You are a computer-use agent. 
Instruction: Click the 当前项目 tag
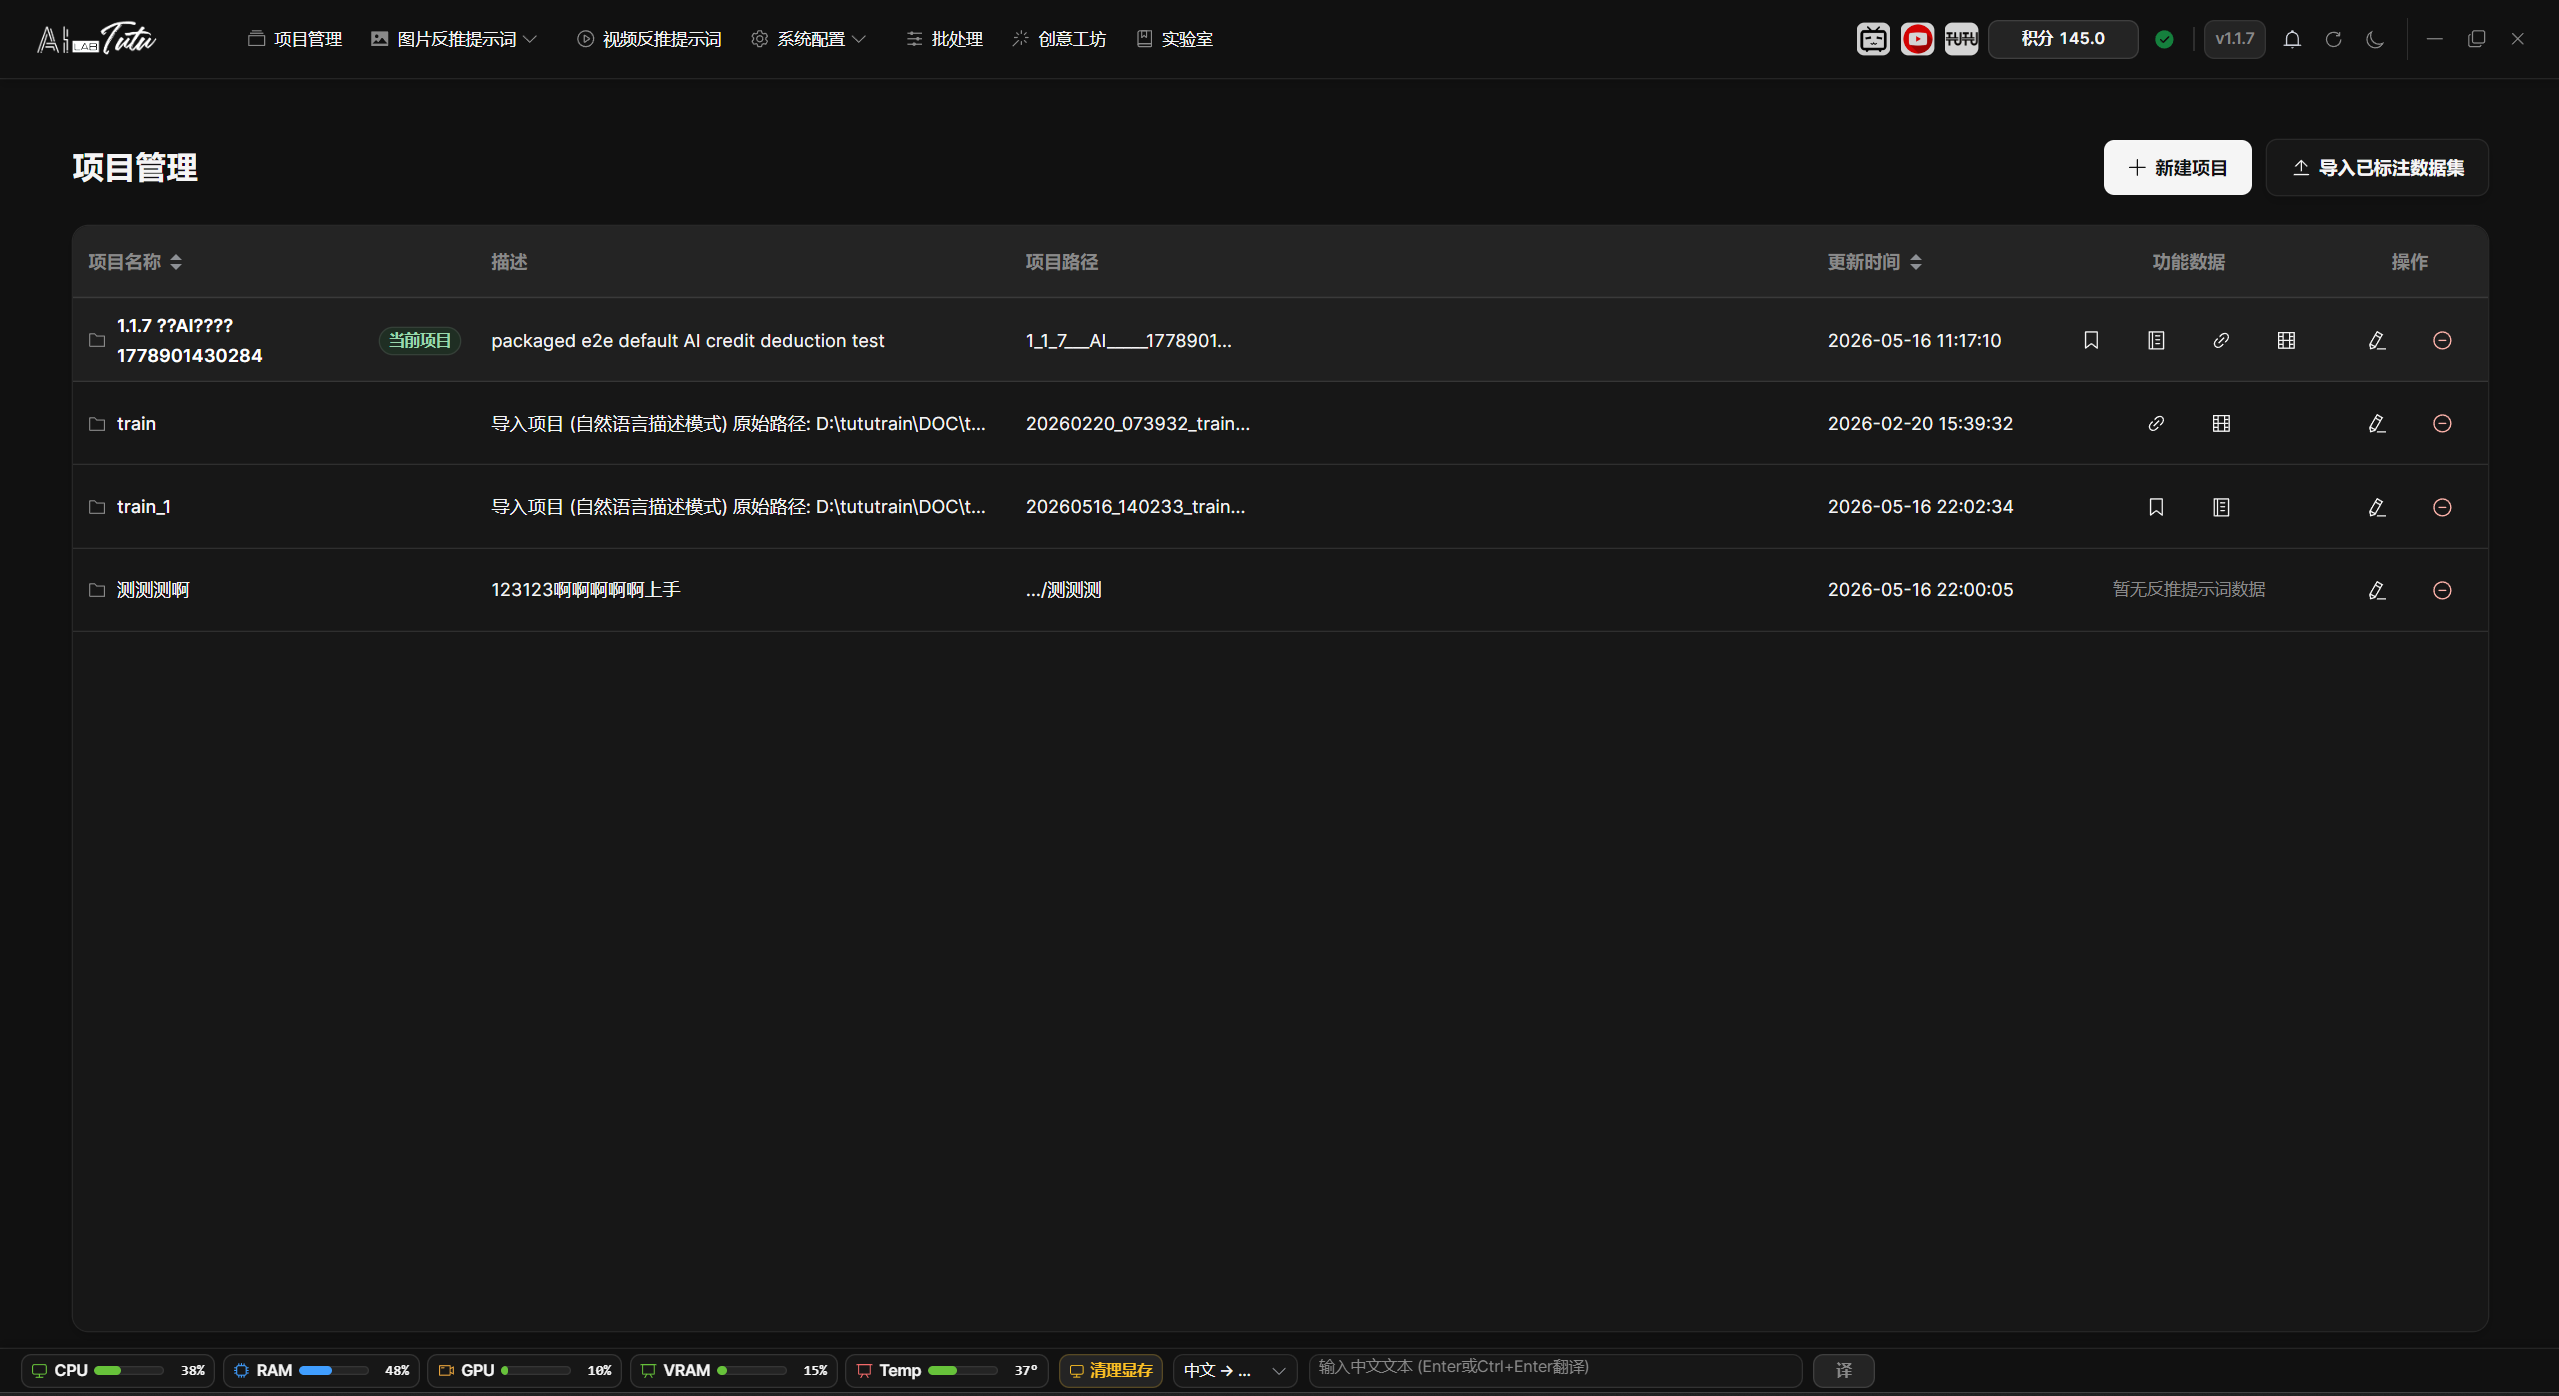coord(420,340)
